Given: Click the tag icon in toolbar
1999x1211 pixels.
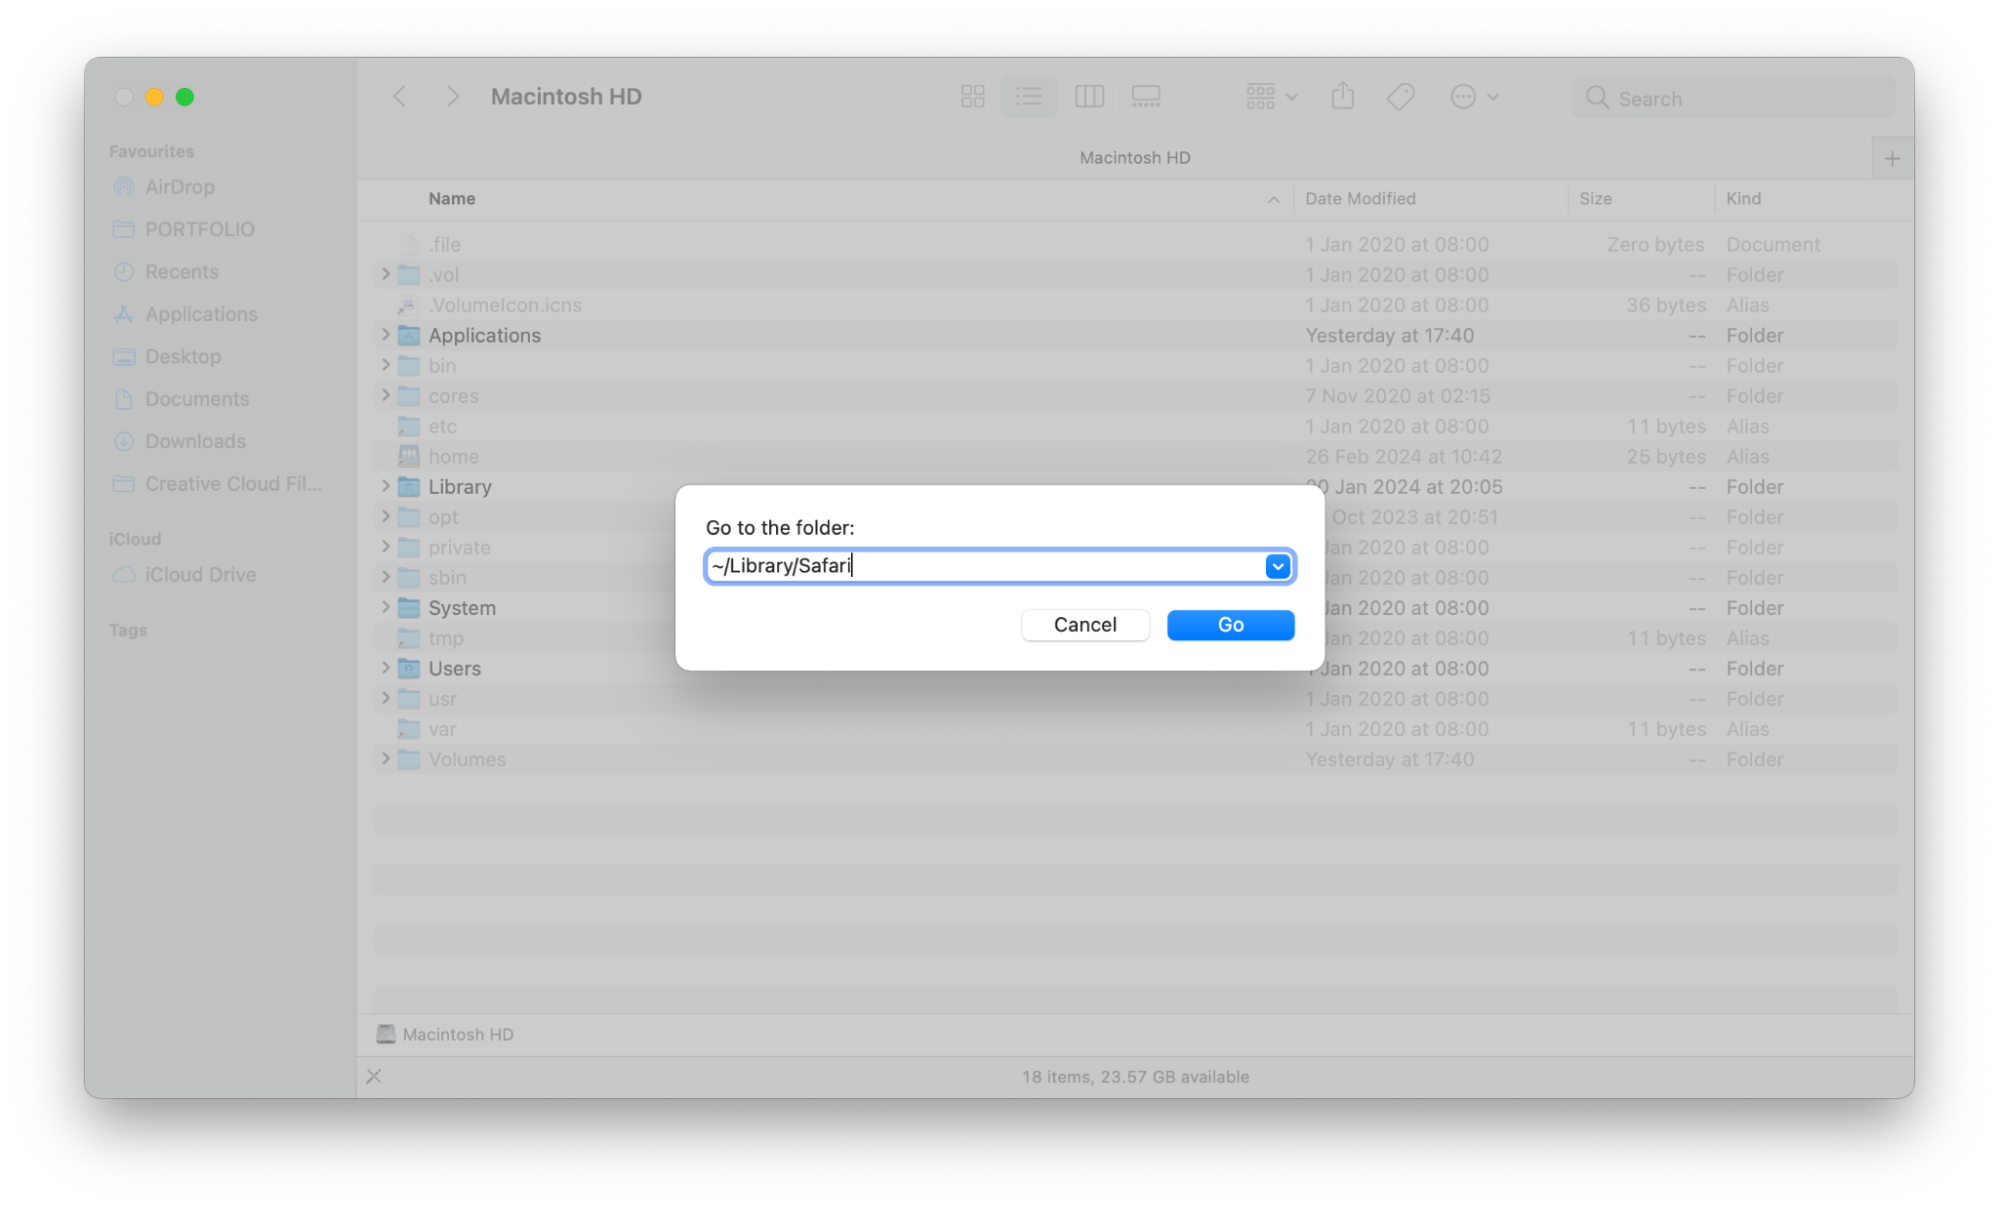Looking at the screenshot, I should [1401, 97].
